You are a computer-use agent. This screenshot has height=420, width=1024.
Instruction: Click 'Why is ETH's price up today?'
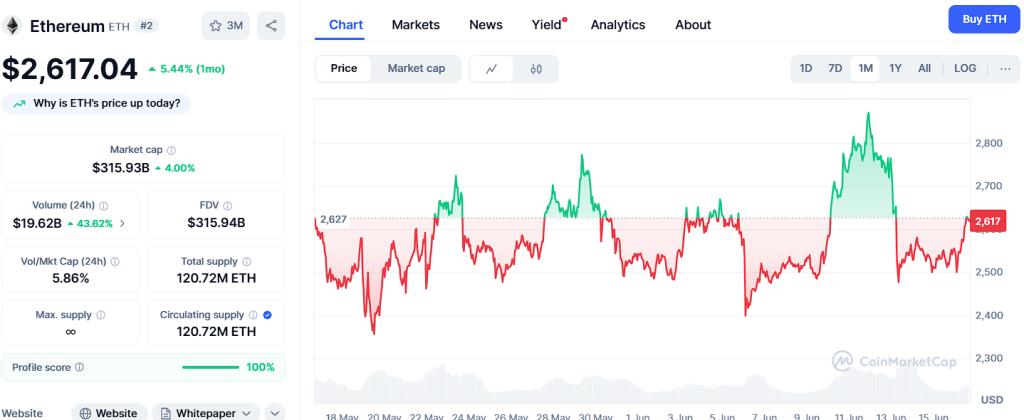coord(96,103)
